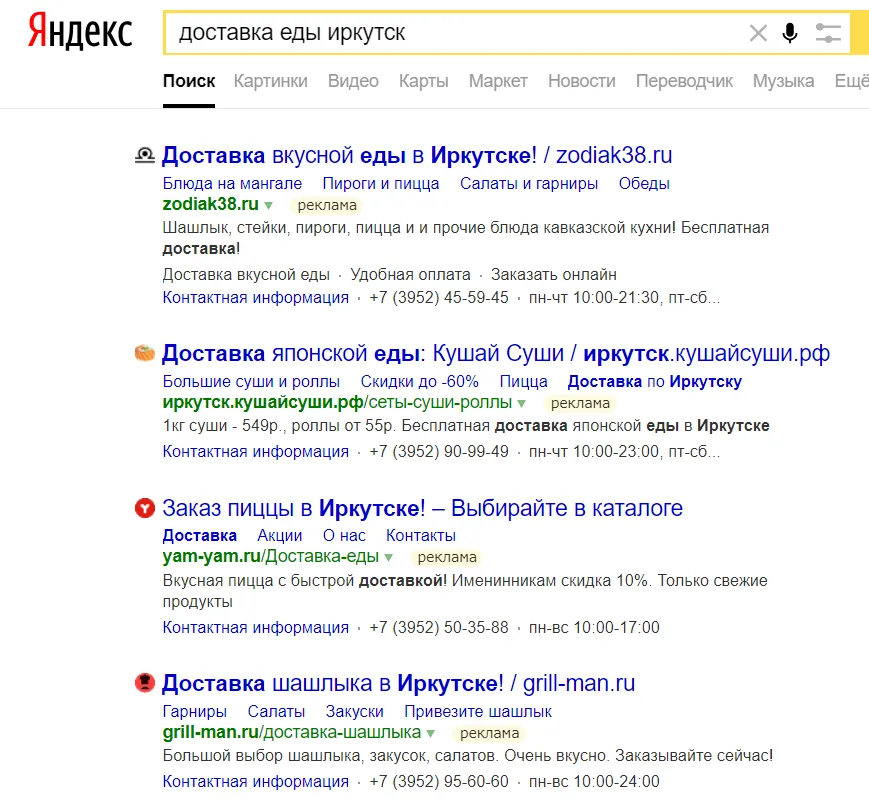869x805 pixels.
Task: Open yam-yam Контактная информация link
Action: pyautogui.click(x=255, y=627)
